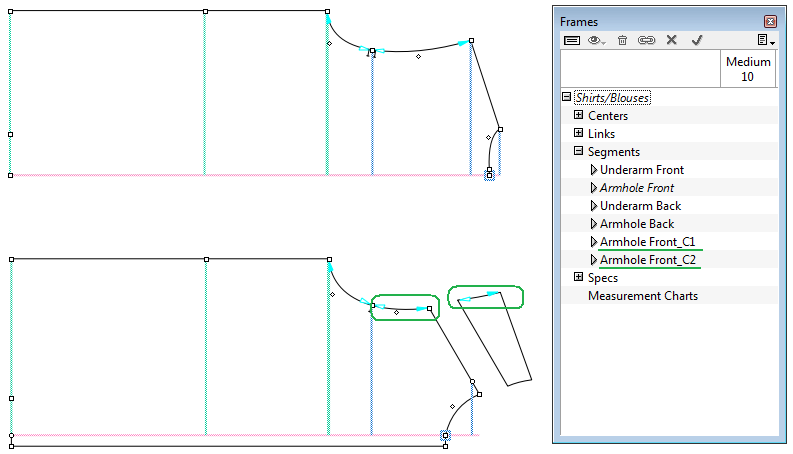
Task: Select the Underarm Back segment
Action: (640, 206)
